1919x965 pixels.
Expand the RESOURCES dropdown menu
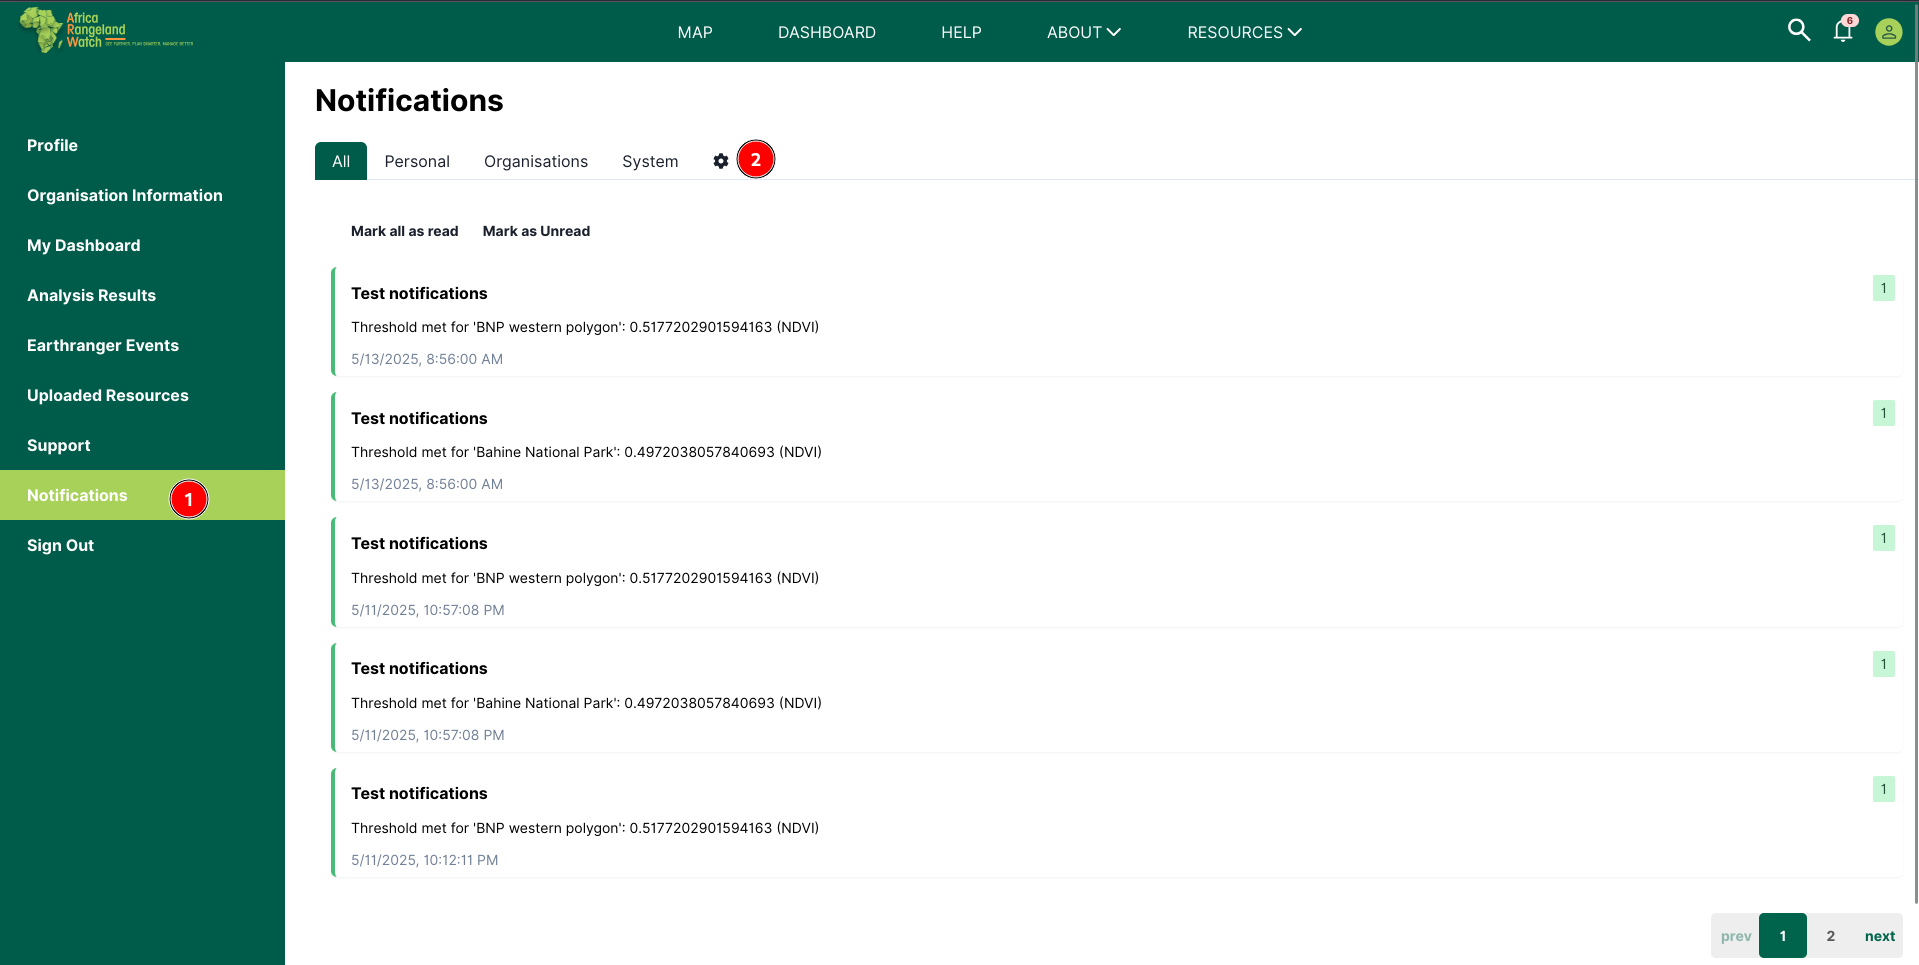pyautogui.click(x=1244, y=32)
